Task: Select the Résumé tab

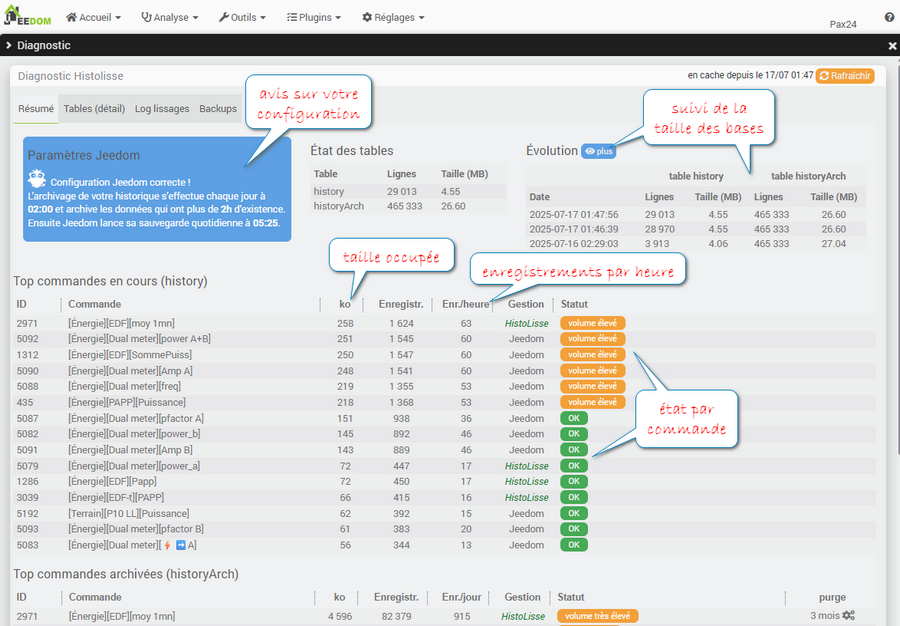Action: [36, 108]
